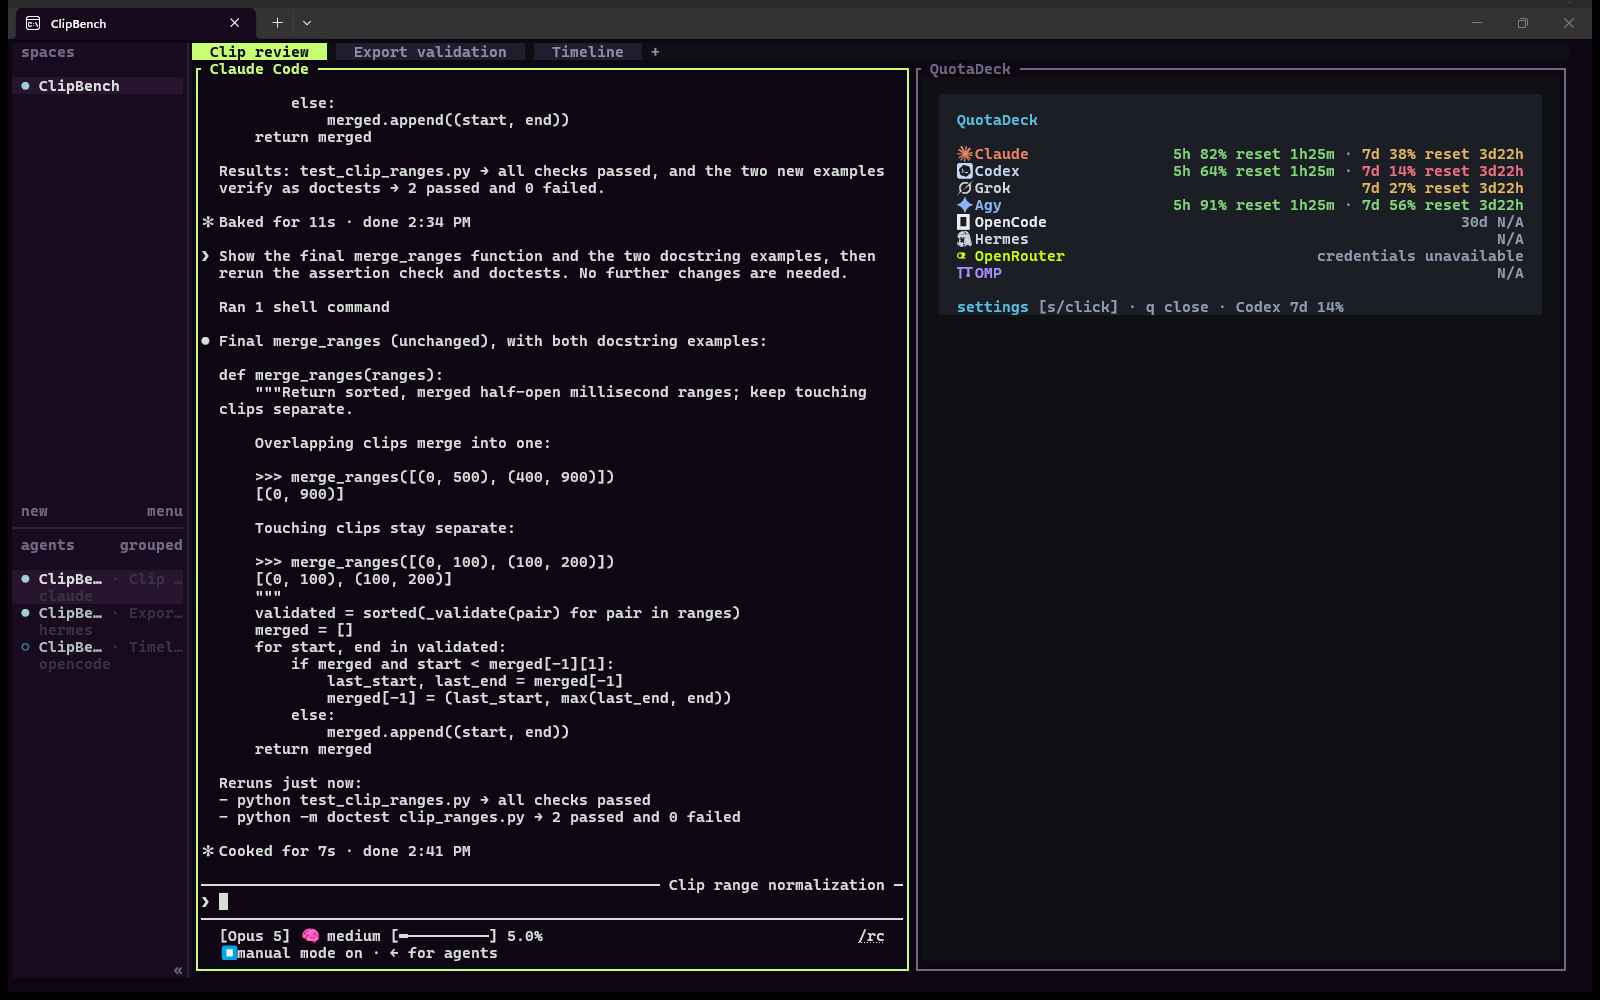Collapse the sidebar with the « icon
This screenshot has height=1000, width=1600.
click(x=178, y=970)
